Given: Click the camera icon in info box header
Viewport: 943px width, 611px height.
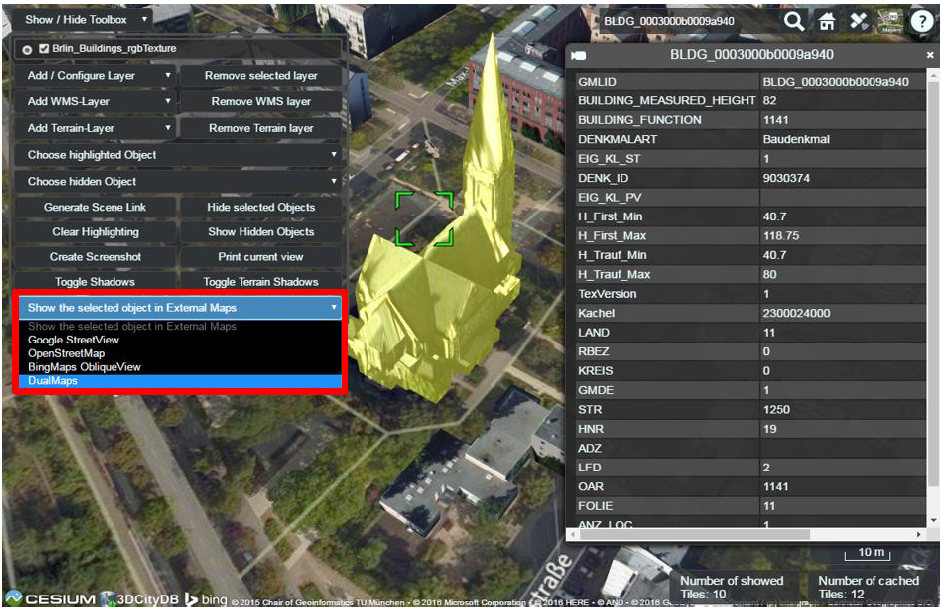Looking at the screenshot, I should (579, 55).
